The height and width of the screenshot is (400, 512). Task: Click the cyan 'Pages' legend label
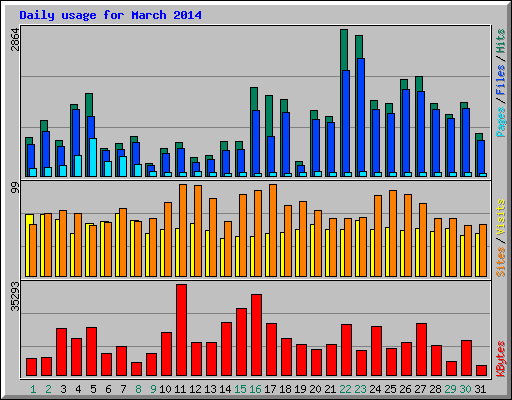click(501, 122)
